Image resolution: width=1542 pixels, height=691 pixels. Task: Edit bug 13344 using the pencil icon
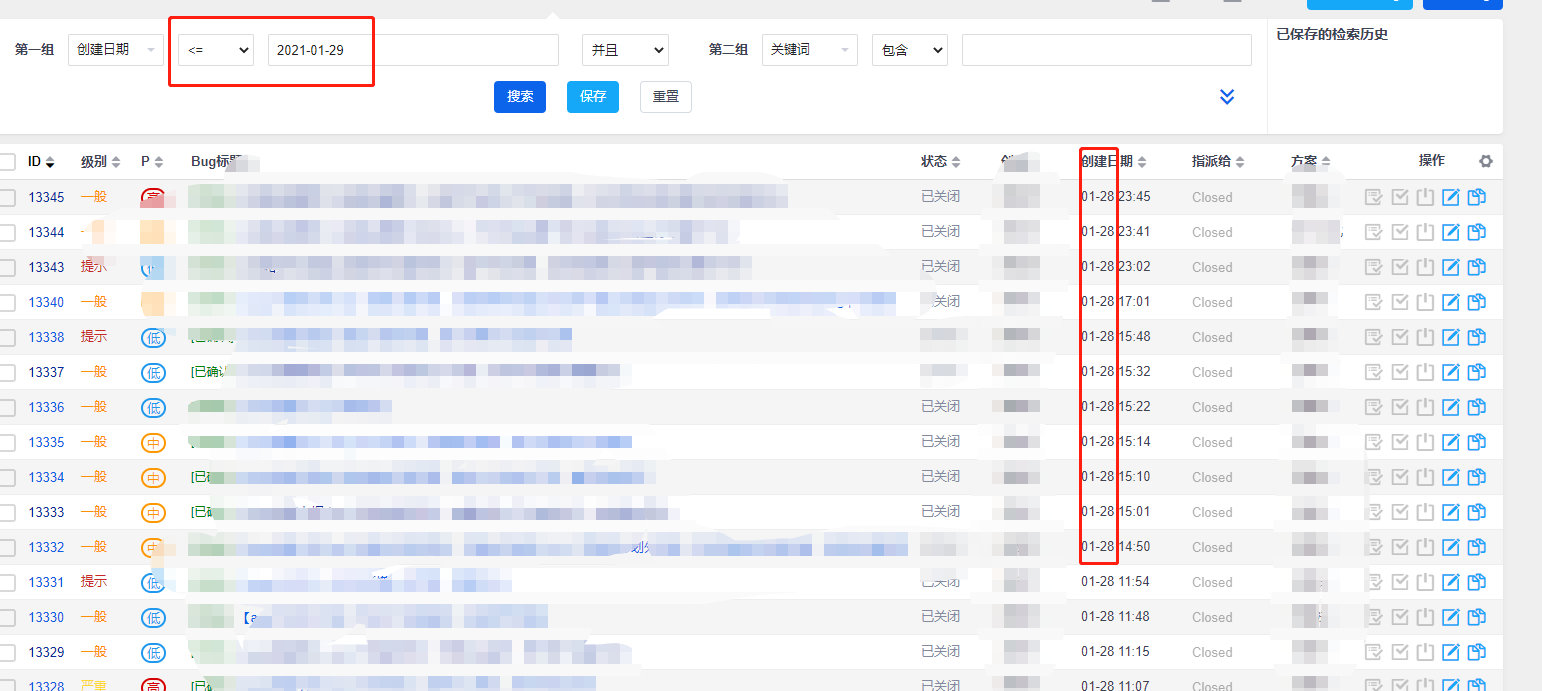pos(1451,232)
